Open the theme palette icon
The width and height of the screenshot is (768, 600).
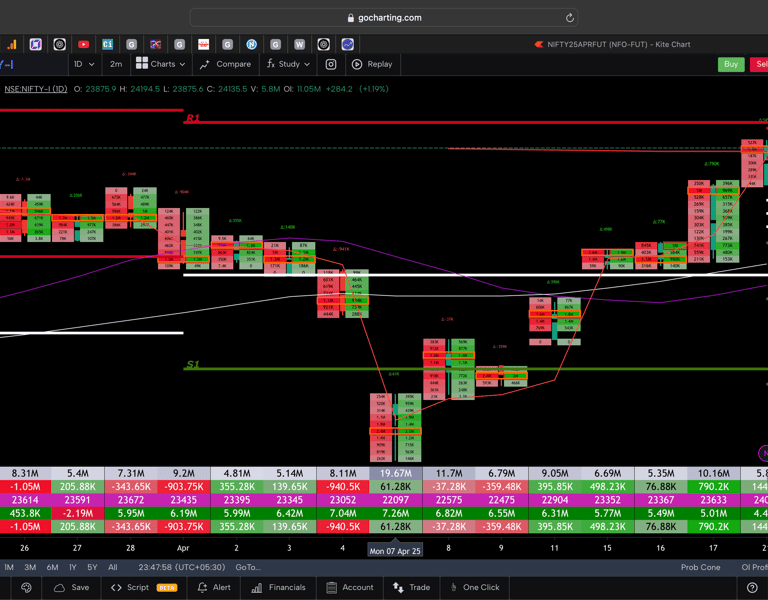26,587
